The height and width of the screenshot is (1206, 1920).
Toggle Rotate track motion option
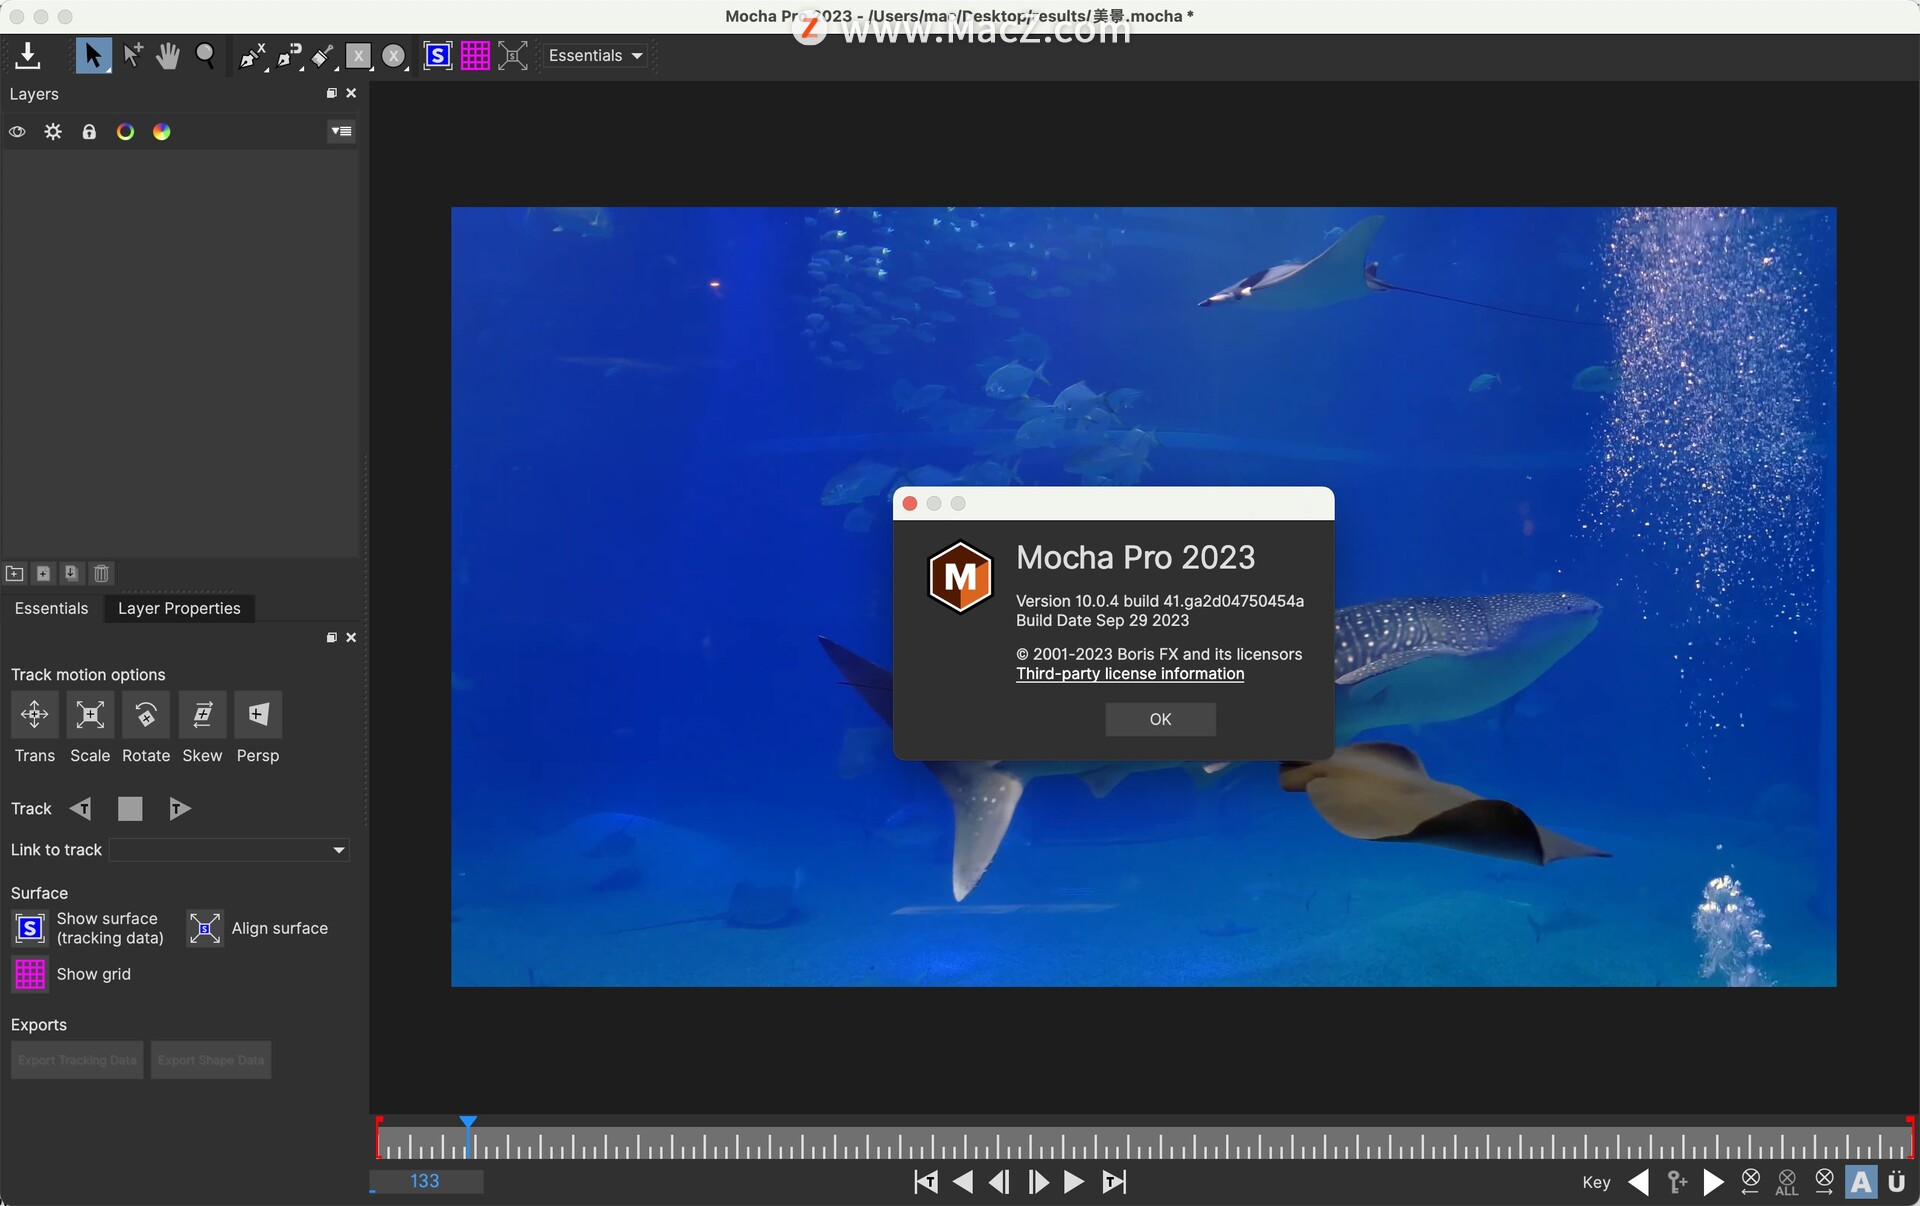point(146,715)
